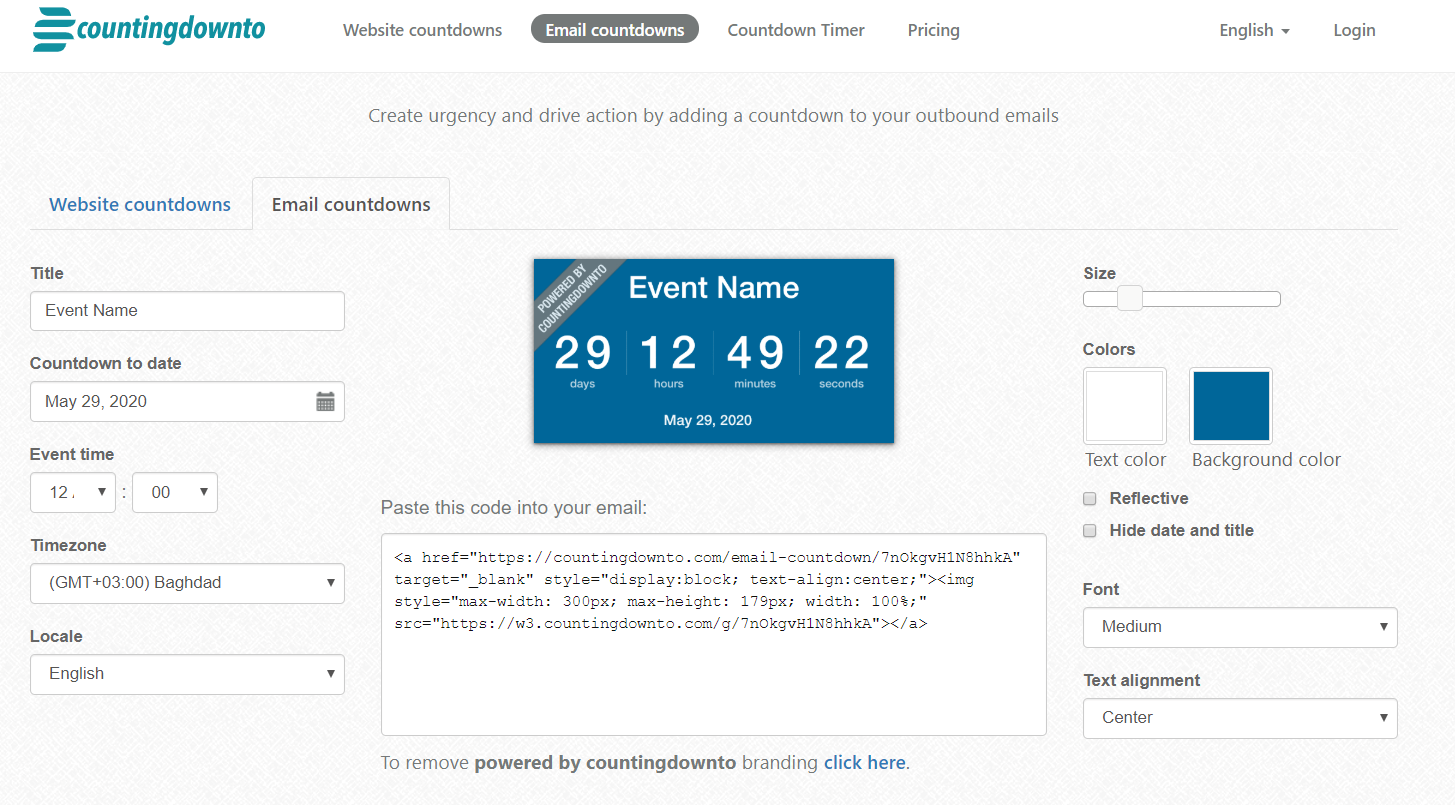The height and width of the screenshot is (805, 1455).
Task: Pick the white Text color swatch
Action: click(x=1124, y=406)
